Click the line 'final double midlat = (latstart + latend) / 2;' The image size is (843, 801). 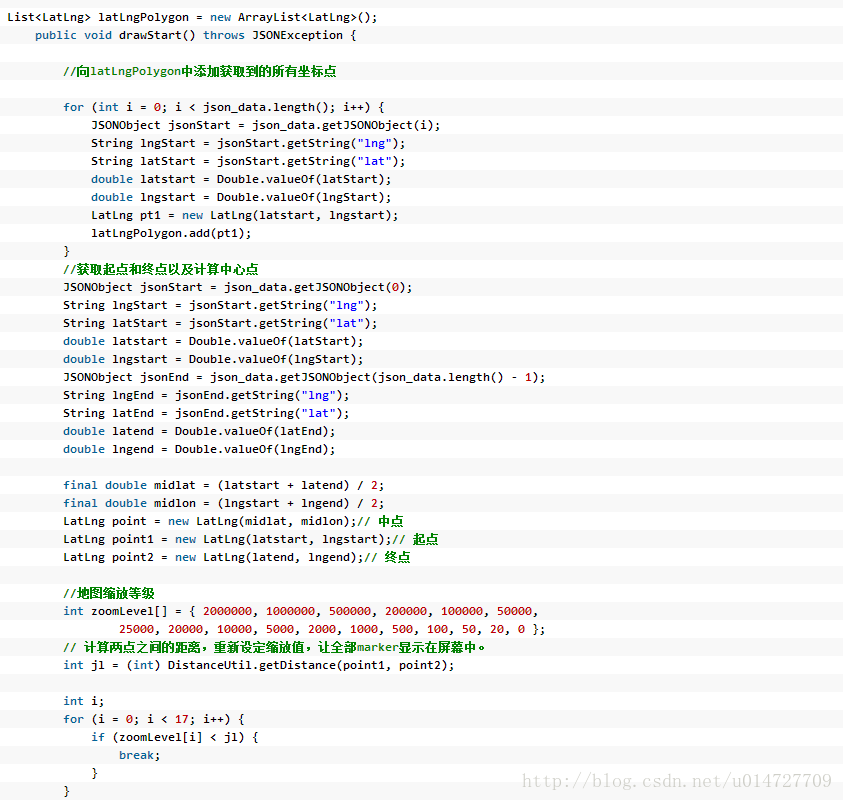pyautogui.click(x=224, y=485)
